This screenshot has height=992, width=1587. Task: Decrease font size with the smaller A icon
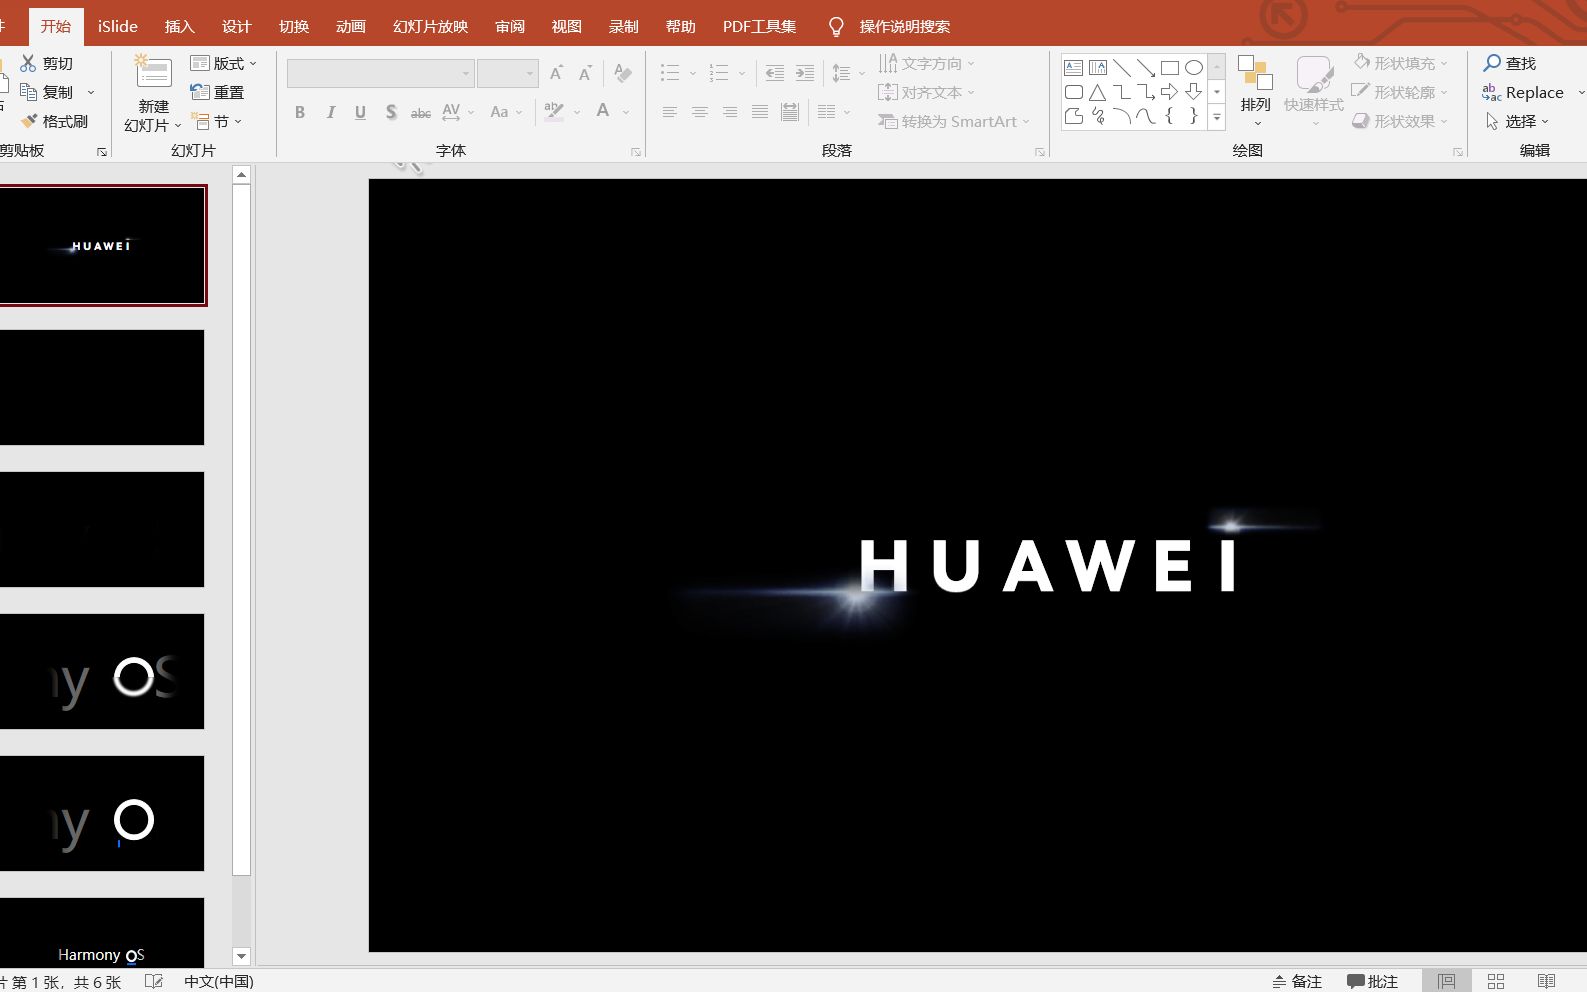tap(586, 73)
